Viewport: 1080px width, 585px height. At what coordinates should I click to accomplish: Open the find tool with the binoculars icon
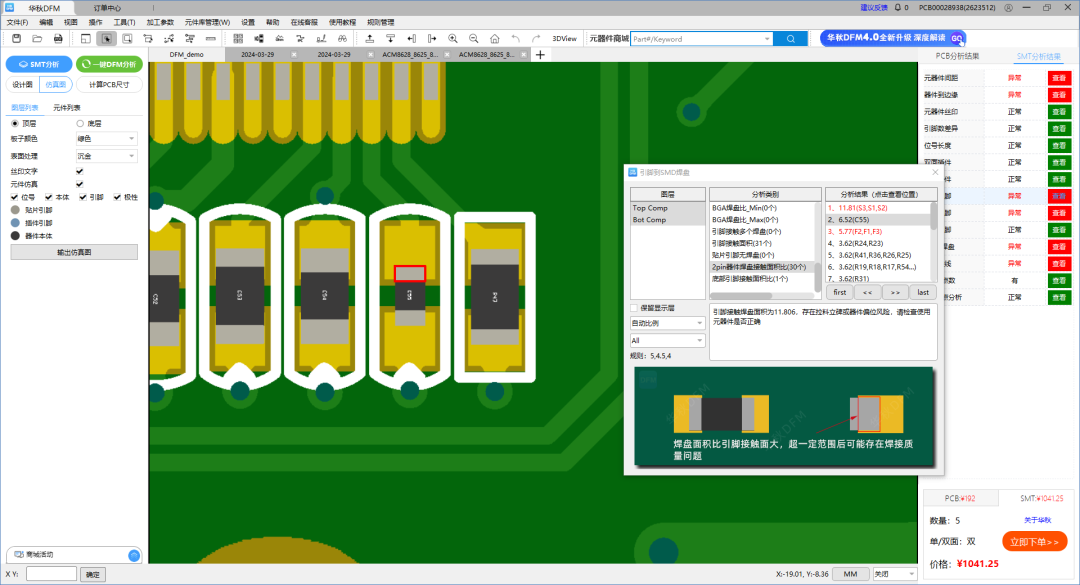[x=342, y=38]
